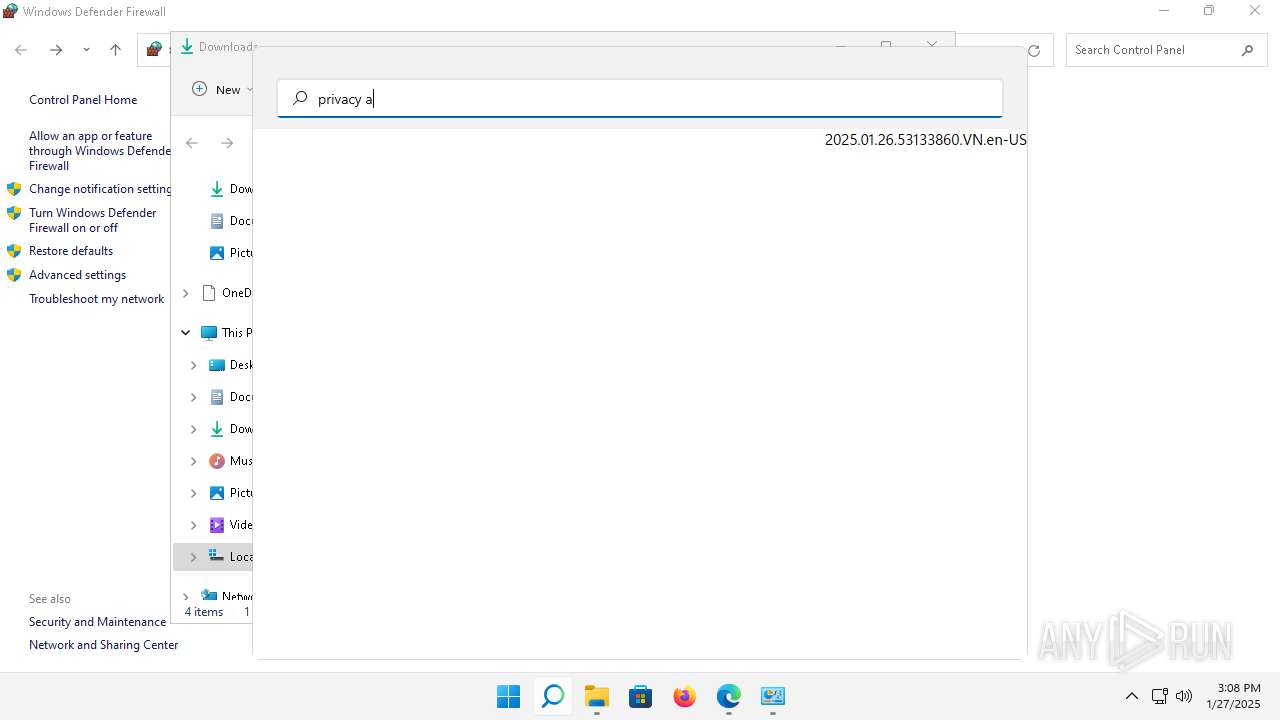Image resolution: width=1280 pixels, height=720 pixels.
Task: Click New button in Downloads window
Action: pyautogui.click(x=221, y=89)
